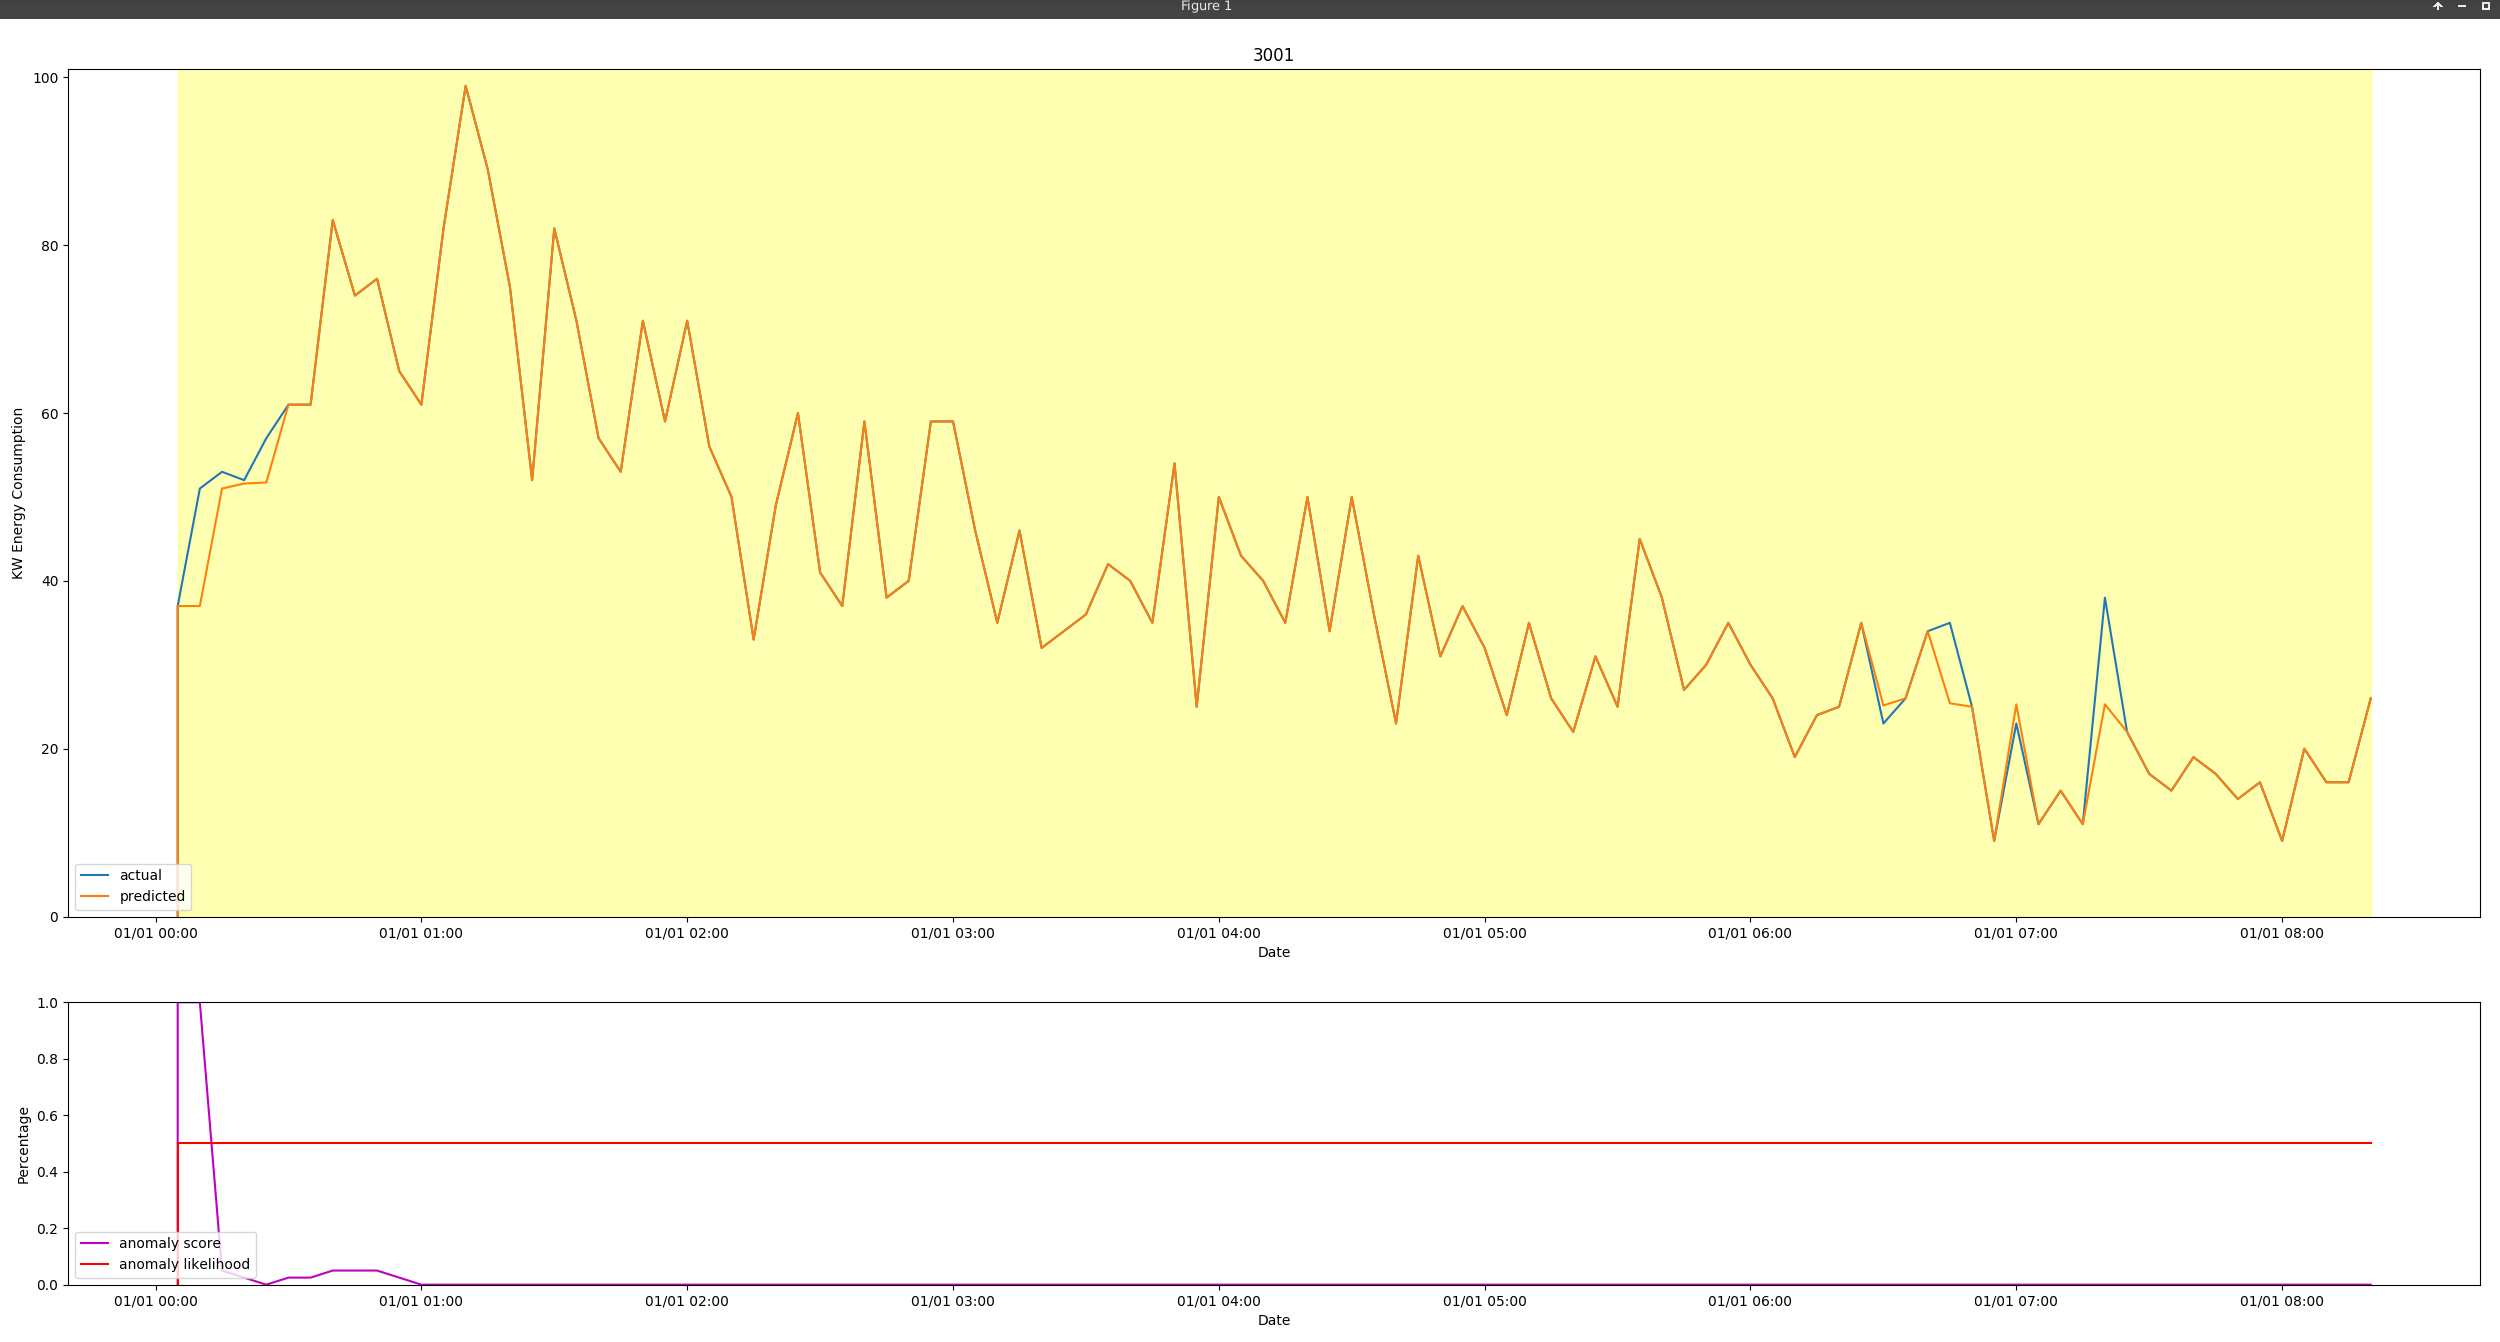Image resolution: width=2500 pixels, height=1342 pixels.
Task: Click the 'Percentage' y-axis label
Action: (23, 1145)
